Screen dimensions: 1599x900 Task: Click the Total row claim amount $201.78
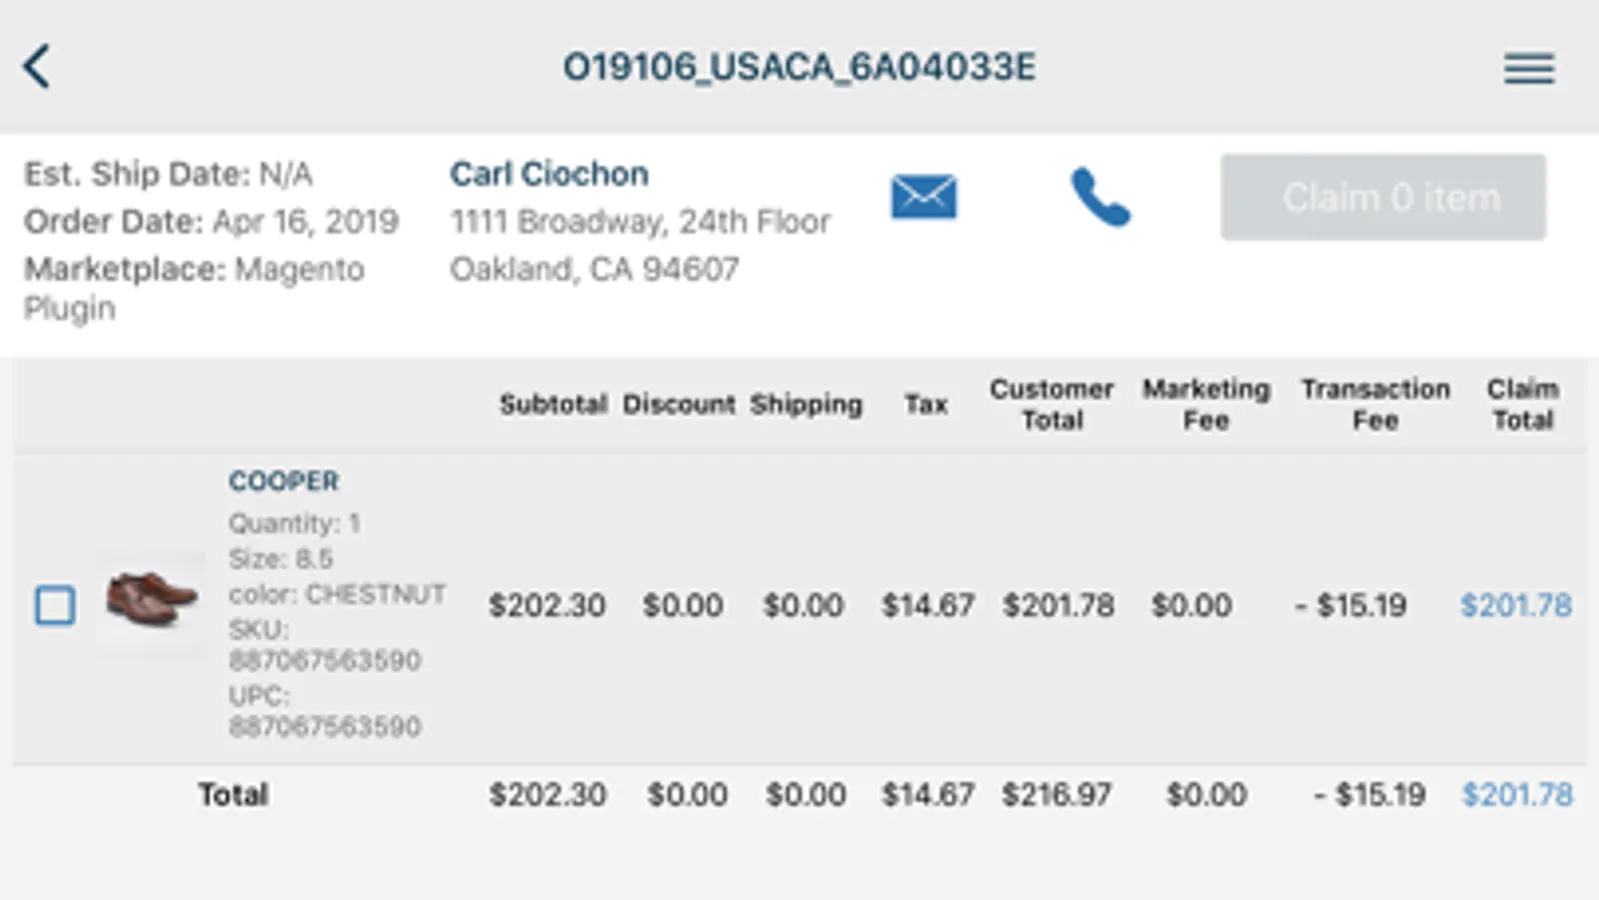(1516, 795)
